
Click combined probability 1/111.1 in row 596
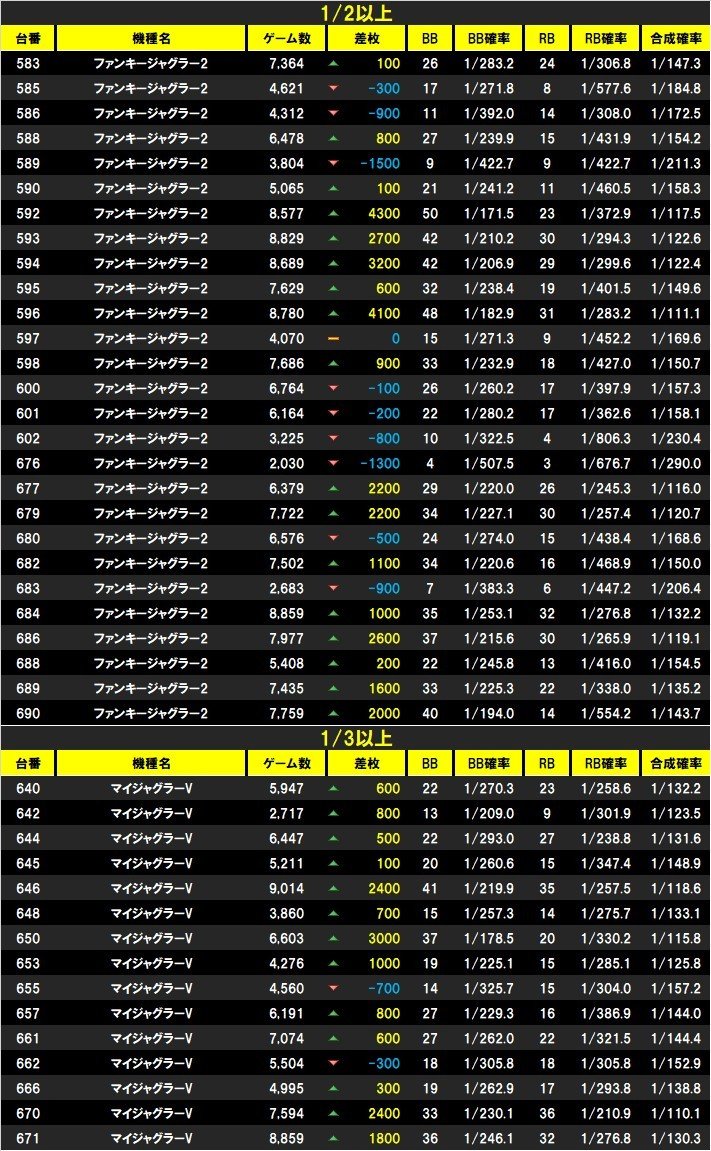(676, 313)
